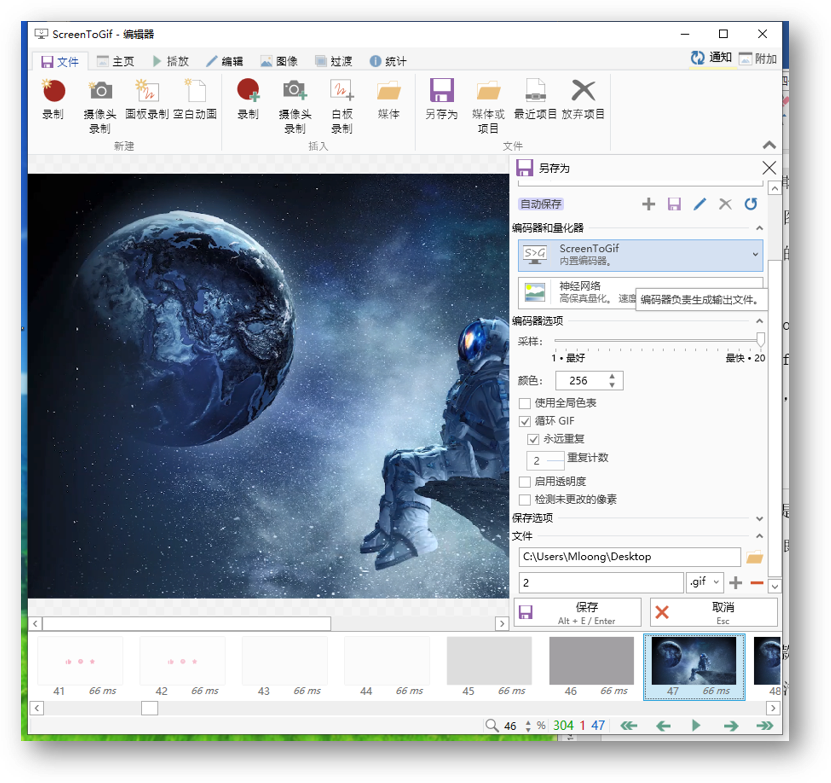The height and width of the screenshot is (783, 831).
Task: Start new board recording (画板录制)
Action: [147, 99]
